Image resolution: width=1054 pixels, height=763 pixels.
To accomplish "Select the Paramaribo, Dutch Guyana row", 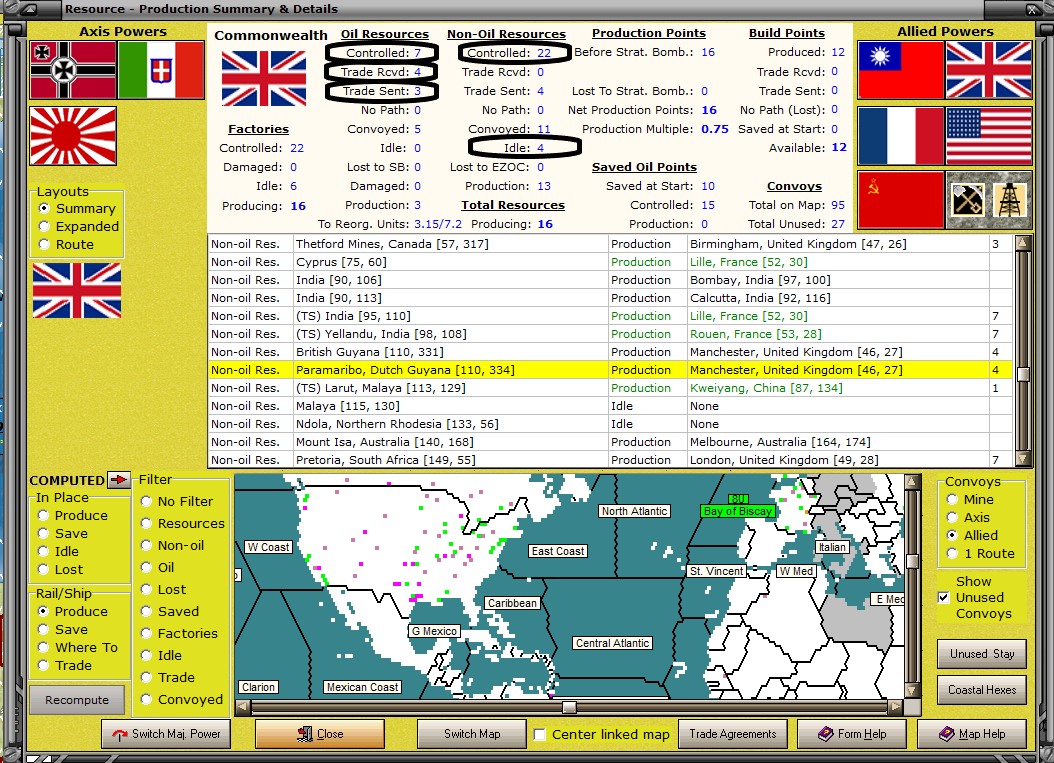I will pyautogui.click(x=610, y=370).
